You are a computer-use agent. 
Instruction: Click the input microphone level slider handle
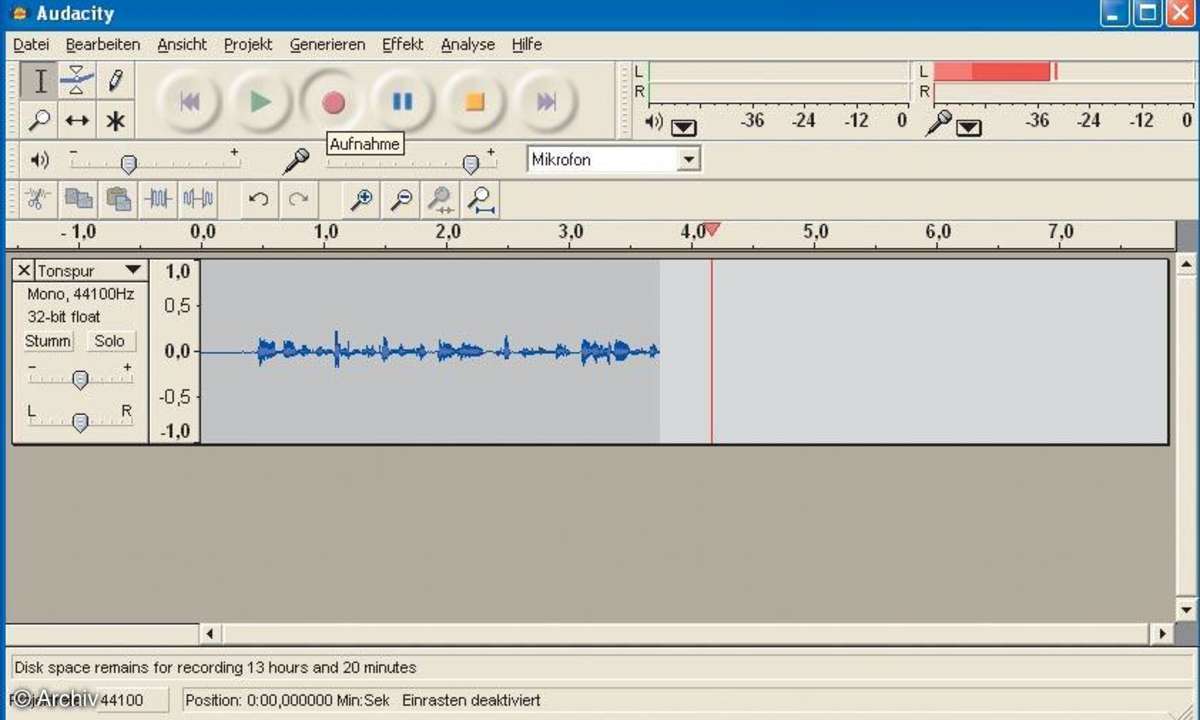click(471, 164)
